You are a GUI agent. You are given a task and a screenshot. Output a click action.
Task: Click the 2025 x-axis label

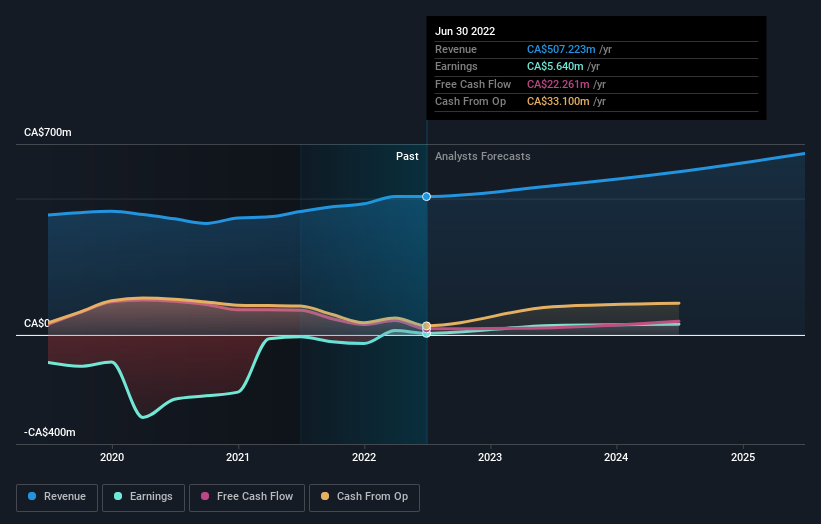coord(743,458)
